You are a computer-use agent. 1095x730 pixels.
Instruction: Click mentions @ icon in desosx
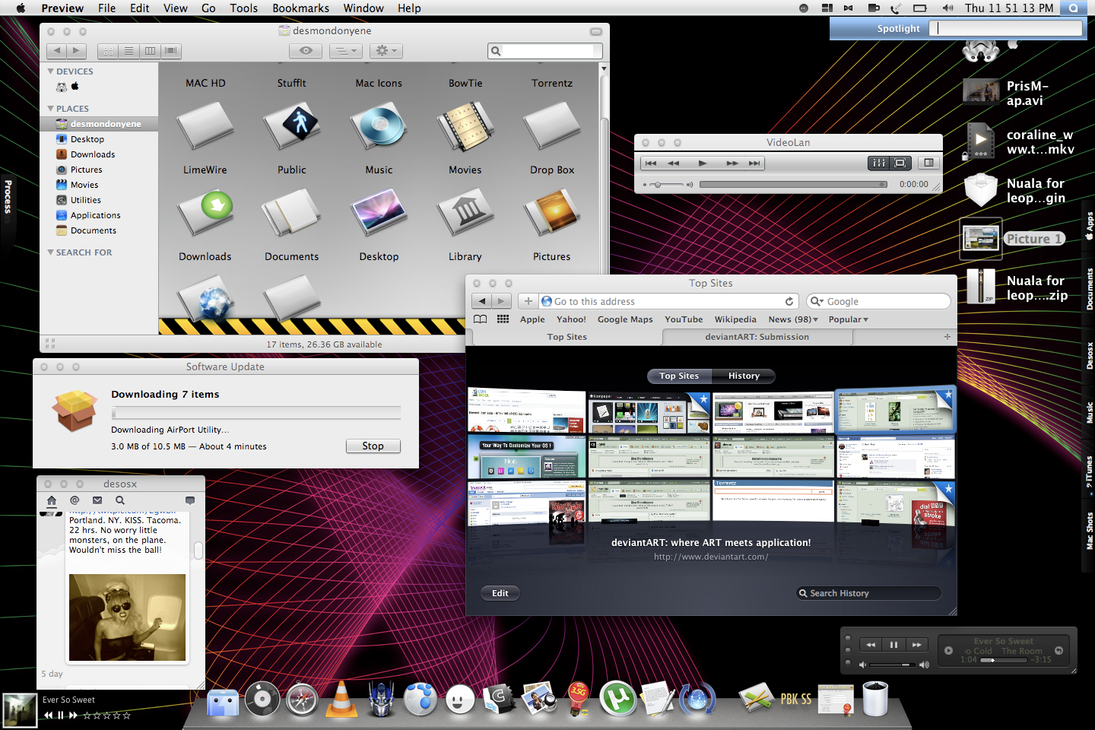click(75, 500)
